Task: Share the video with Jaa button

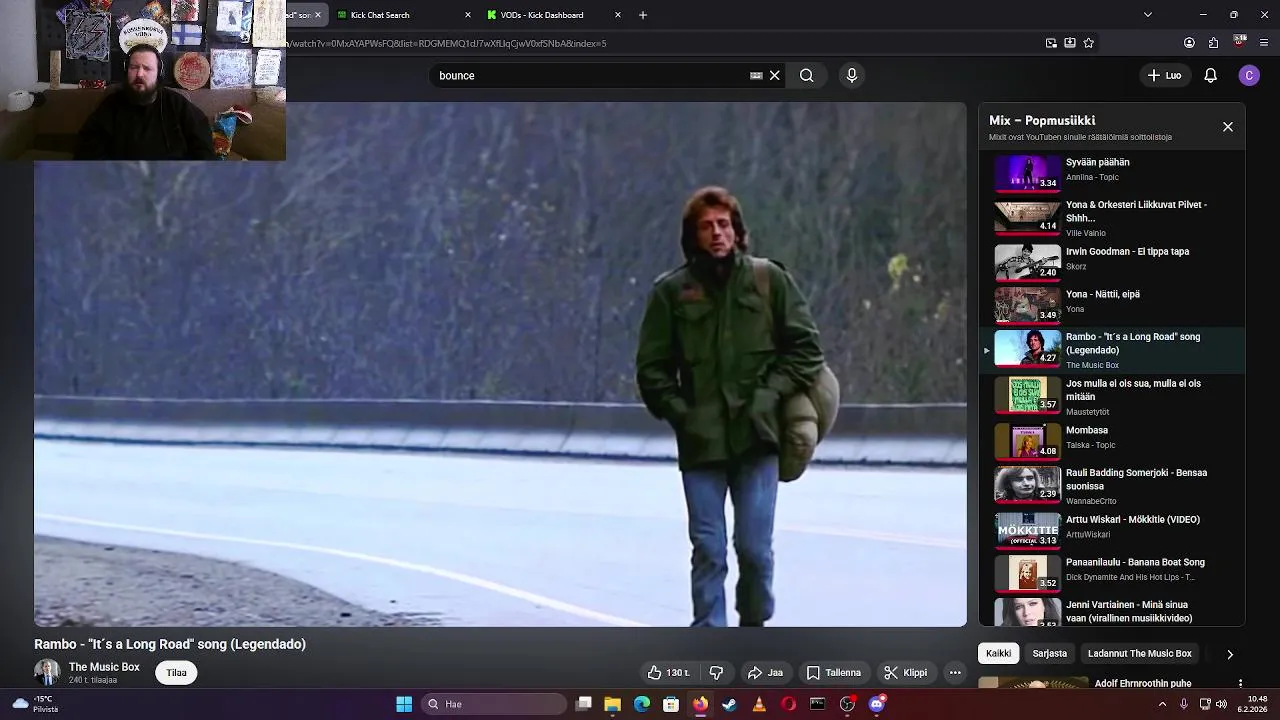Action: (x=766, y=673)
